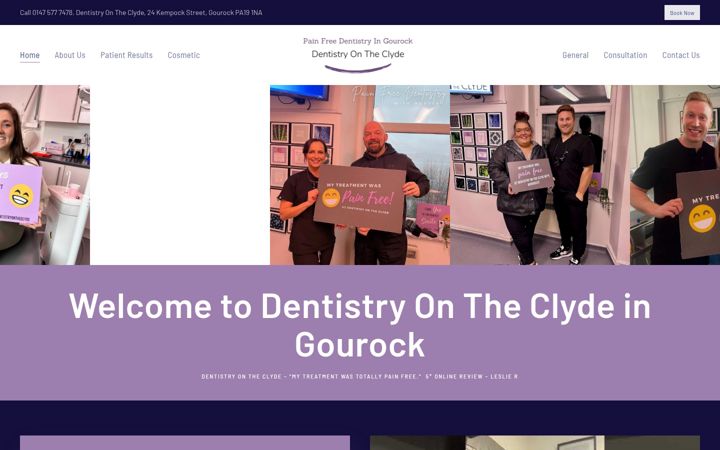Open the Home menu item
Image resolution: width=720 pixels, height=450 pixels.
pos(29,55)
